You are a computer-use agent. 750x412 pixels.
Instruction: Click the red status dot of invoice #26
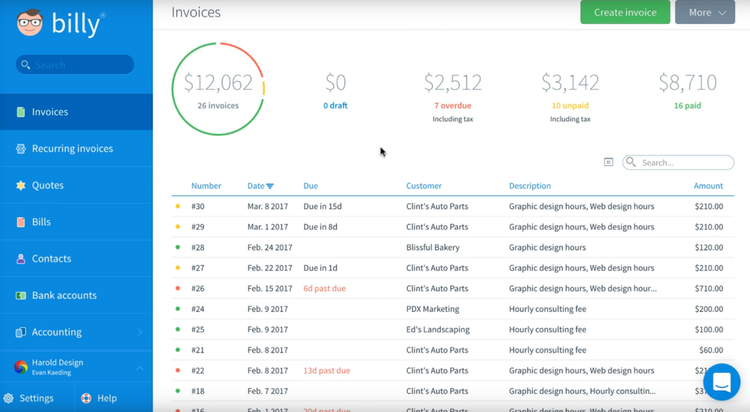[178, 288]
